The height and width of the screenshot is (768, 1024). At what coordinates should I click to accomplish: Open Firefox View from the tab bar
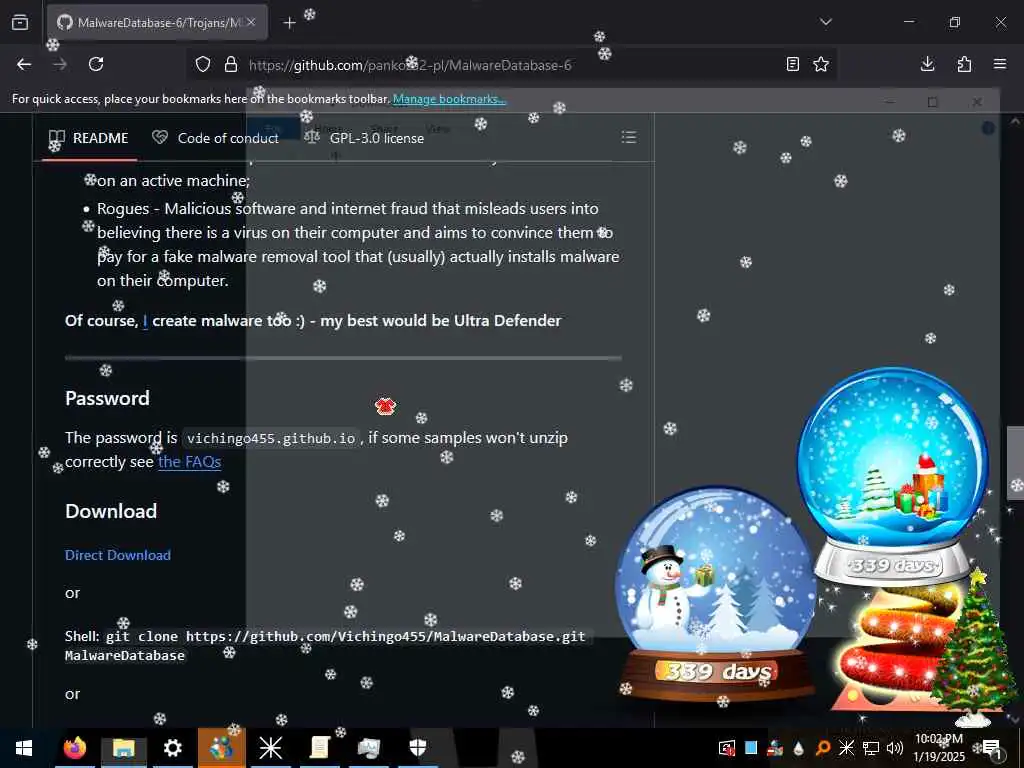20,22
